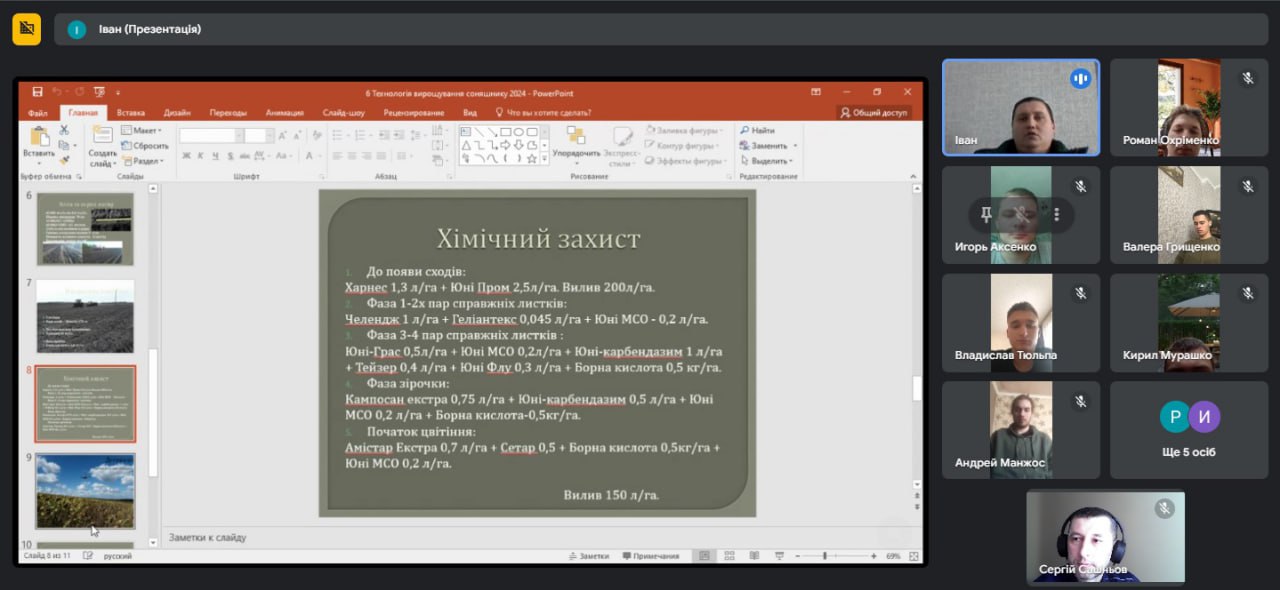The image size is (1280, 590).
Task: Toggle align left in Абзац group
Action: [x=337, y=156]
